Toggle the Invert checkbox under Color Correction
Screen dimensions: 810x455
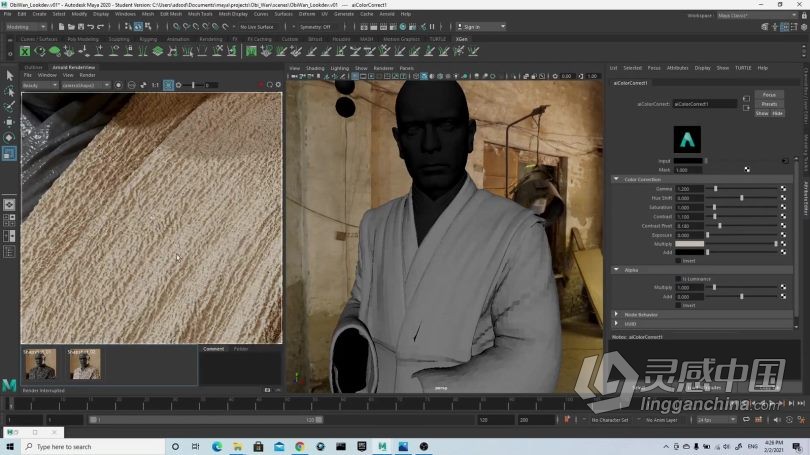coord(678,261)
